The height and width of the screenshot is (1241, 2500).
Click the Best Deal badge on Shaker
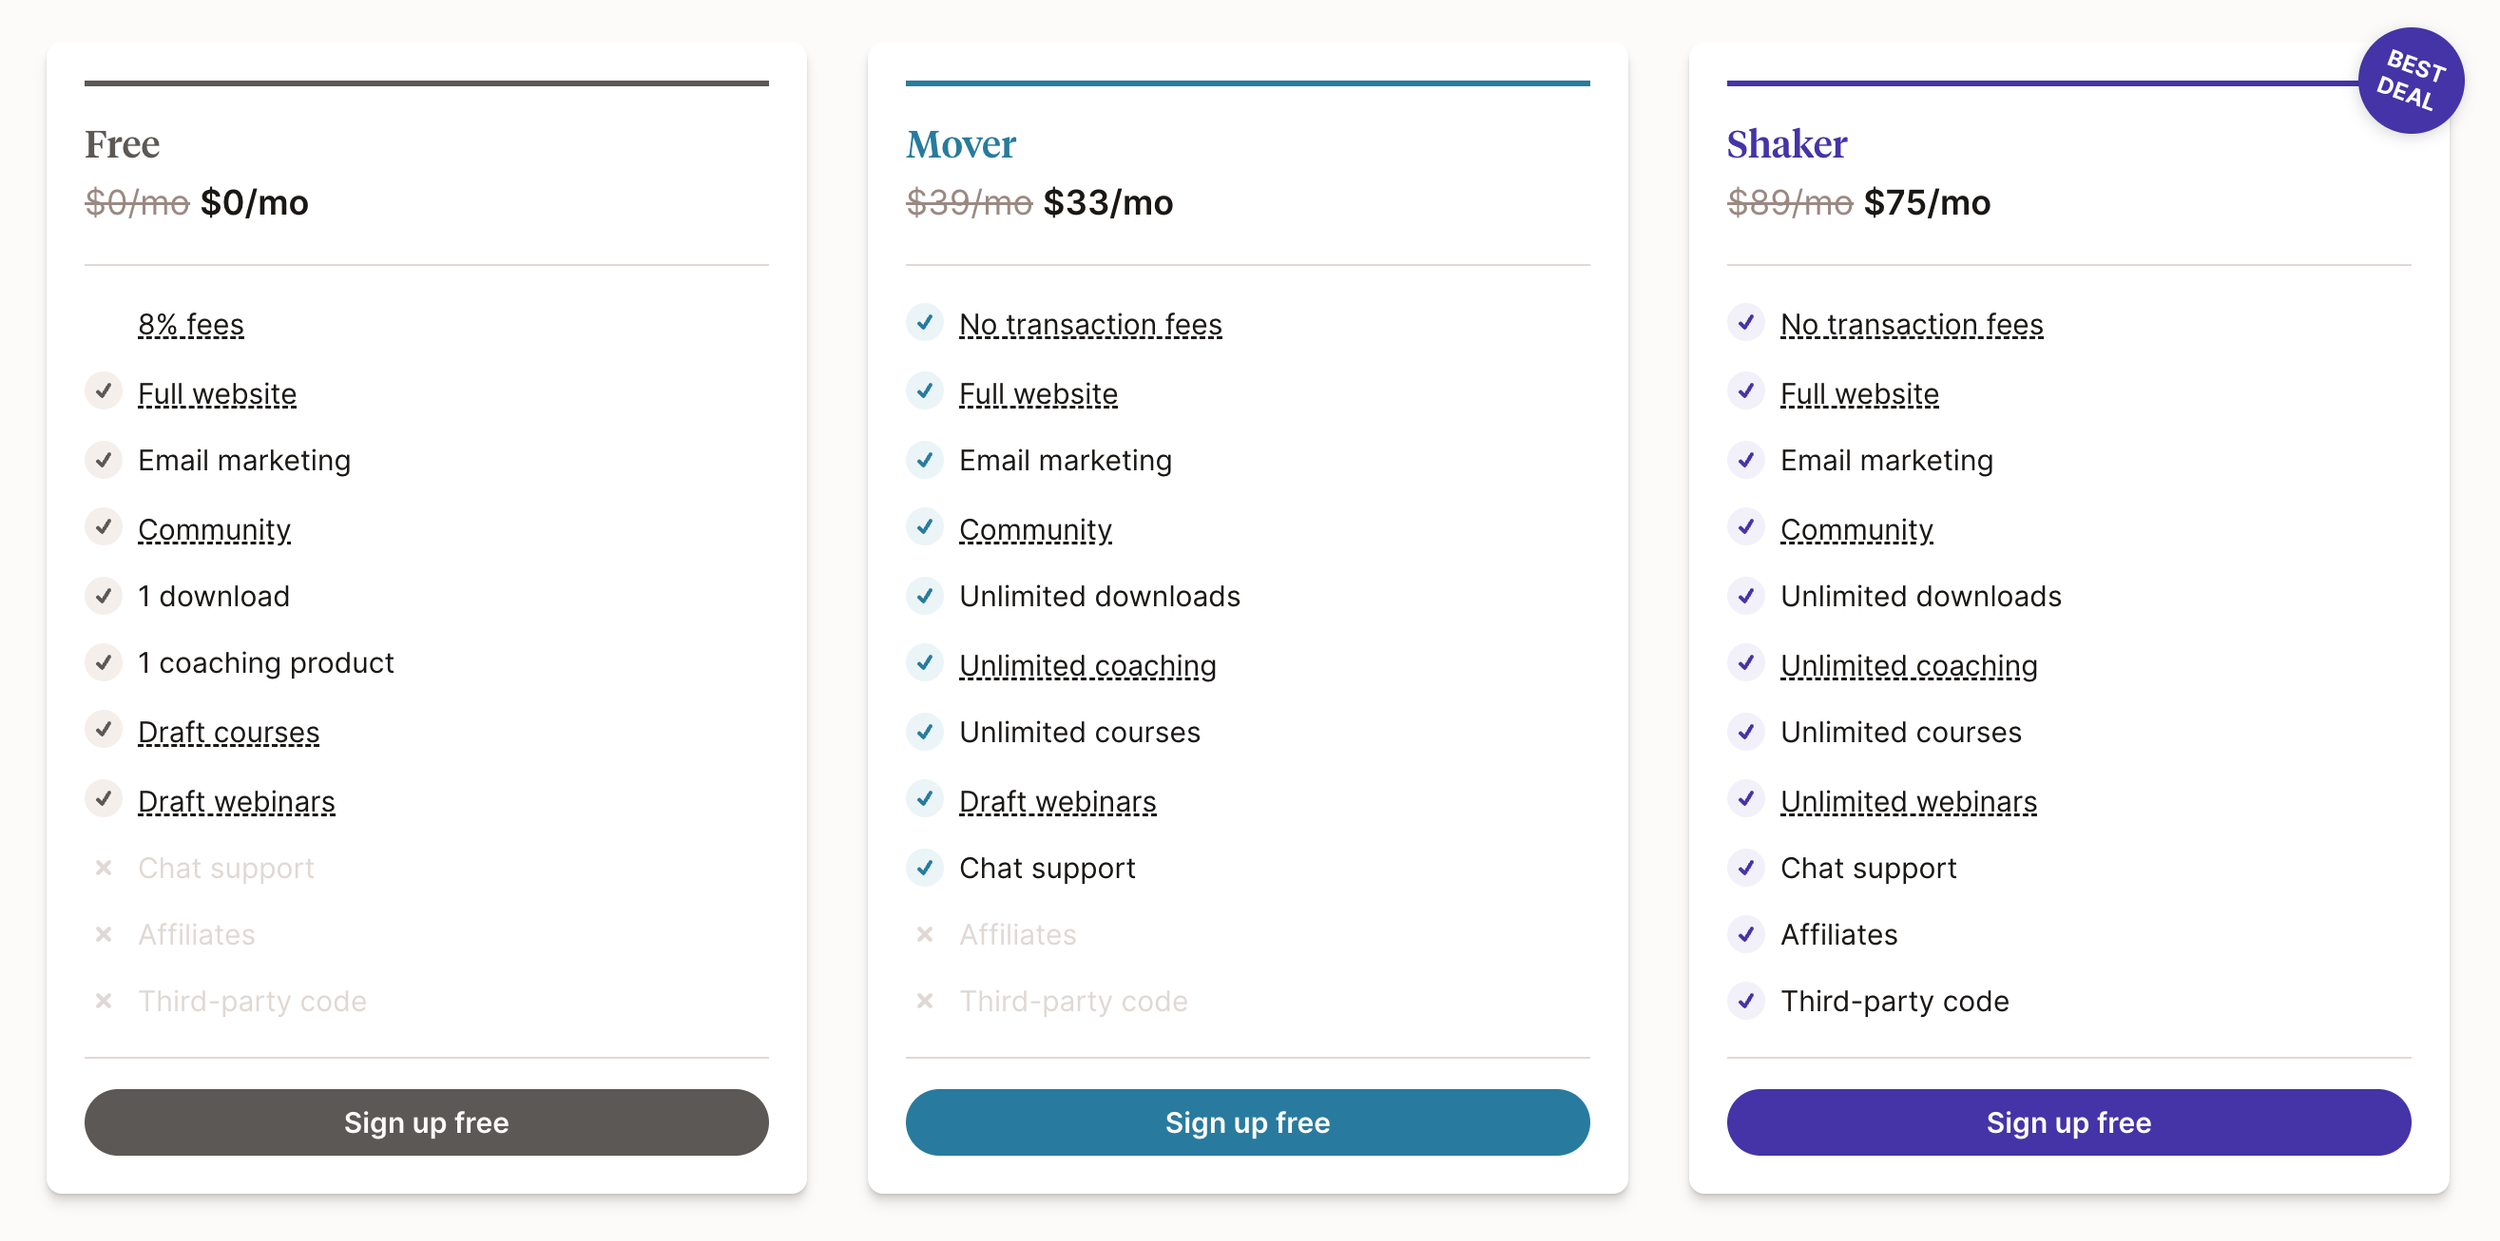click(x=2410, y=81)
